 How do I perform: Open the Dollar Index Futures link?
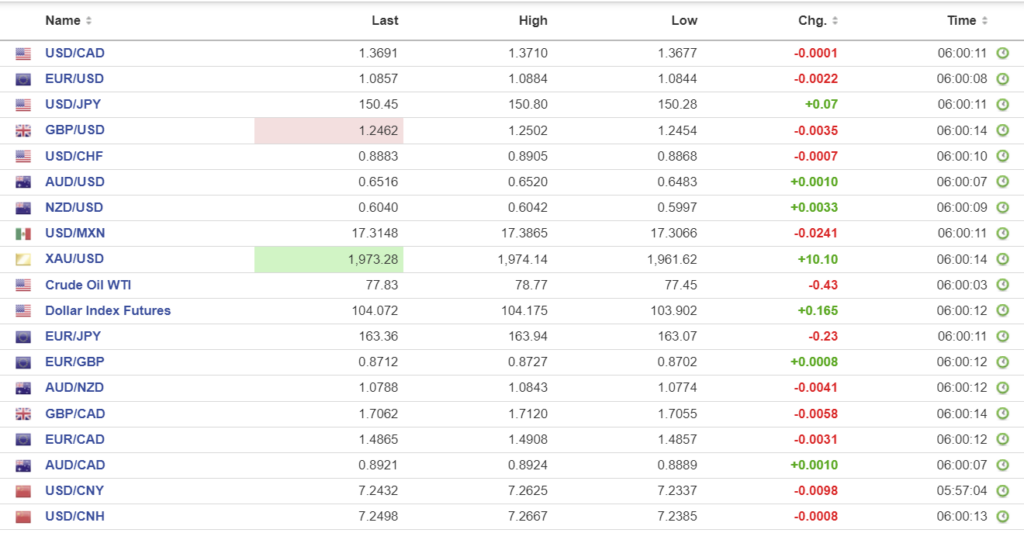tap(108, 311)
